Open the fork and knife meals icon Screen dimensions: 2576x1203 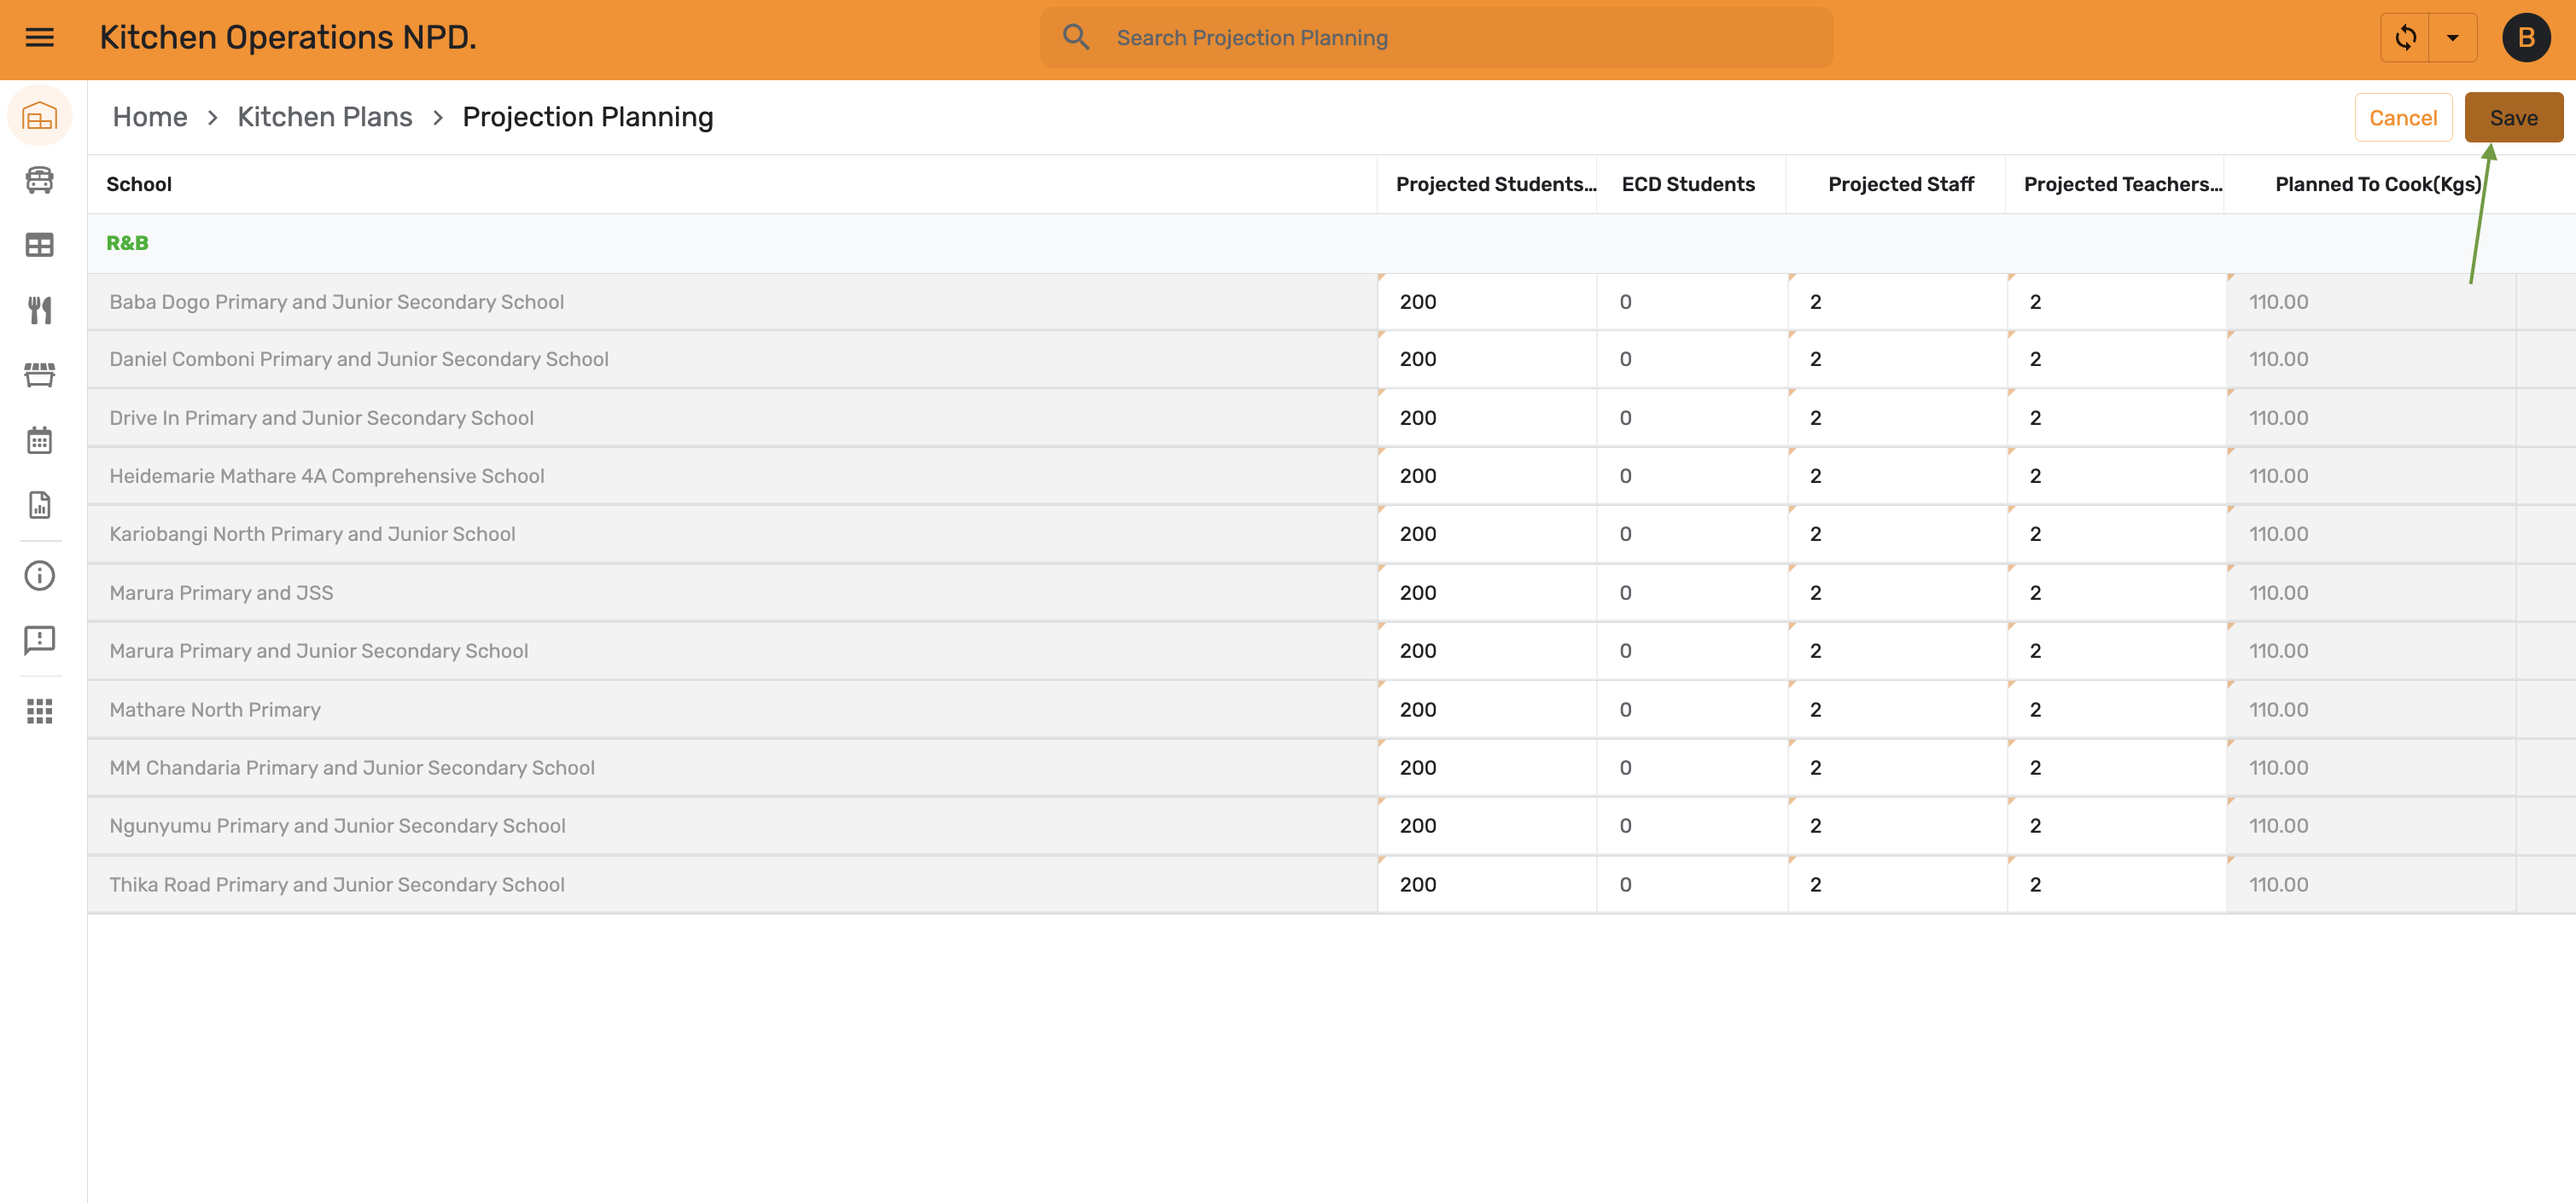pos(39,310)
